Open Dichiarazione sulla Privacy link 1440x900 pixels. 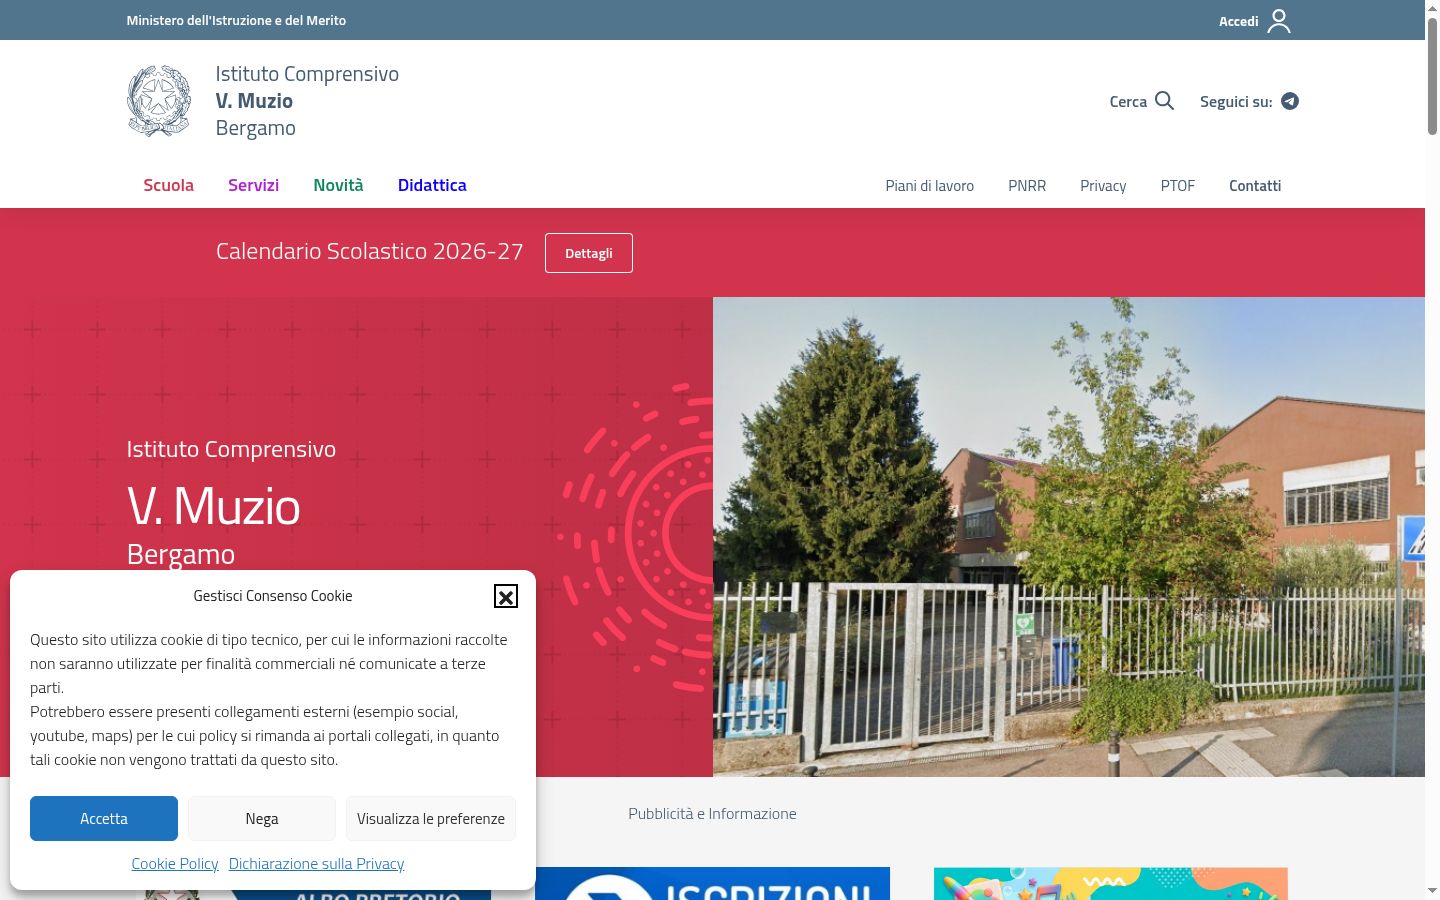316,863
